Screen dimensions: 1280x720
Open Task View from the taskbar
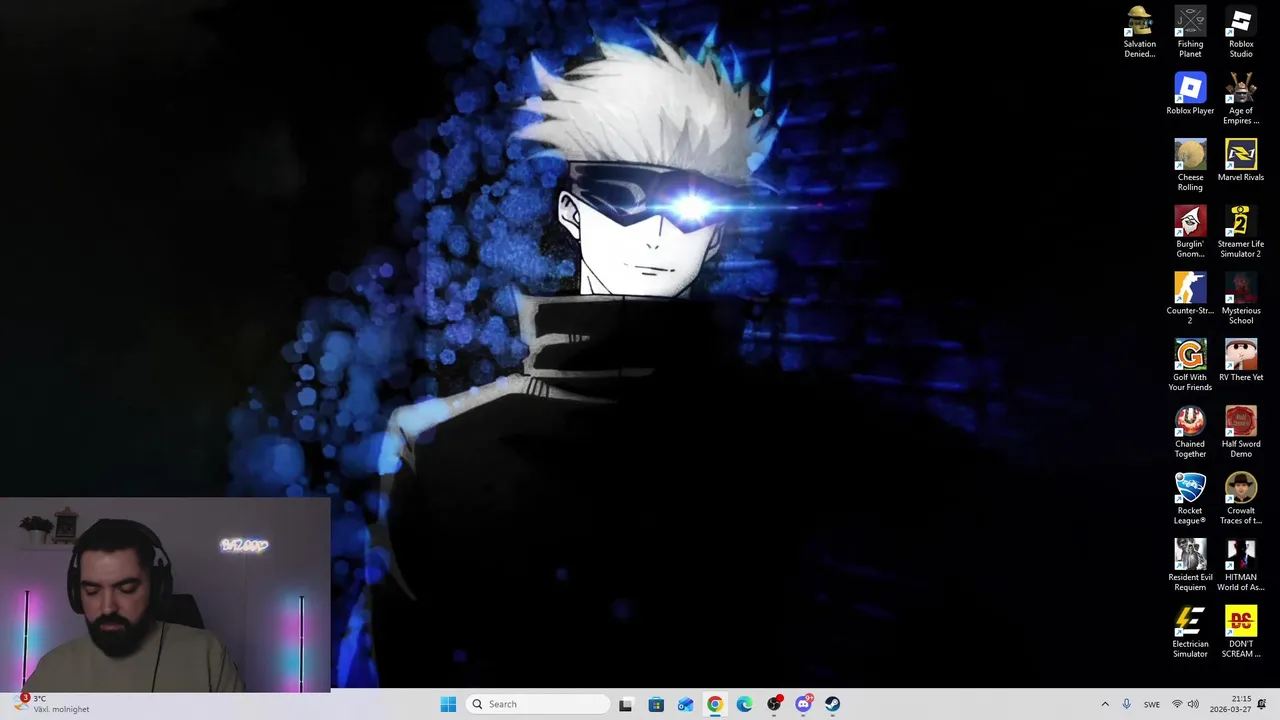(x=626, y=704)
